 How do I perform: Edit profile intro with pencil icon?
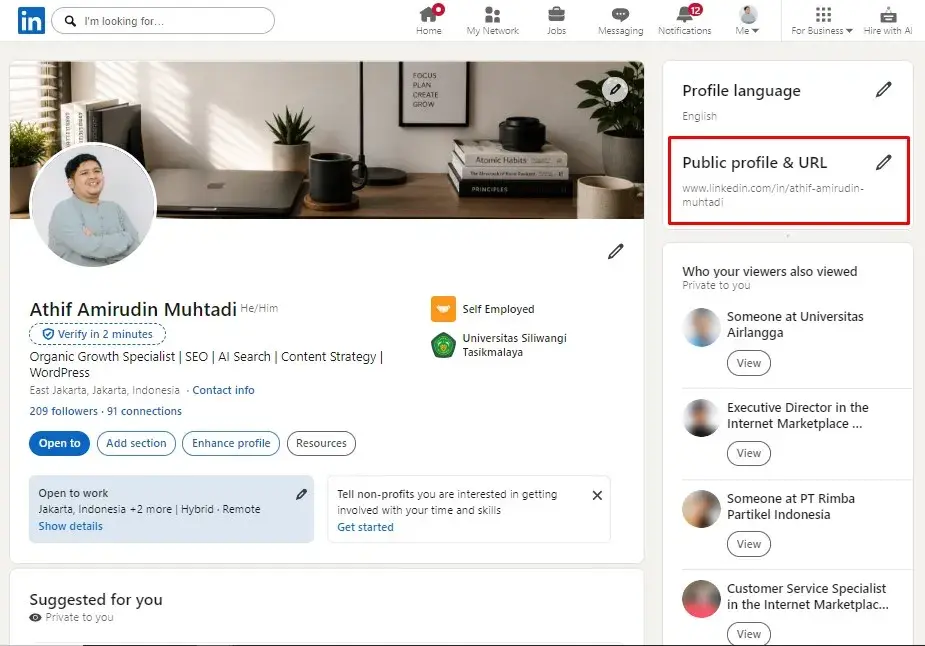pyautogui.click(x=615, y=251)
